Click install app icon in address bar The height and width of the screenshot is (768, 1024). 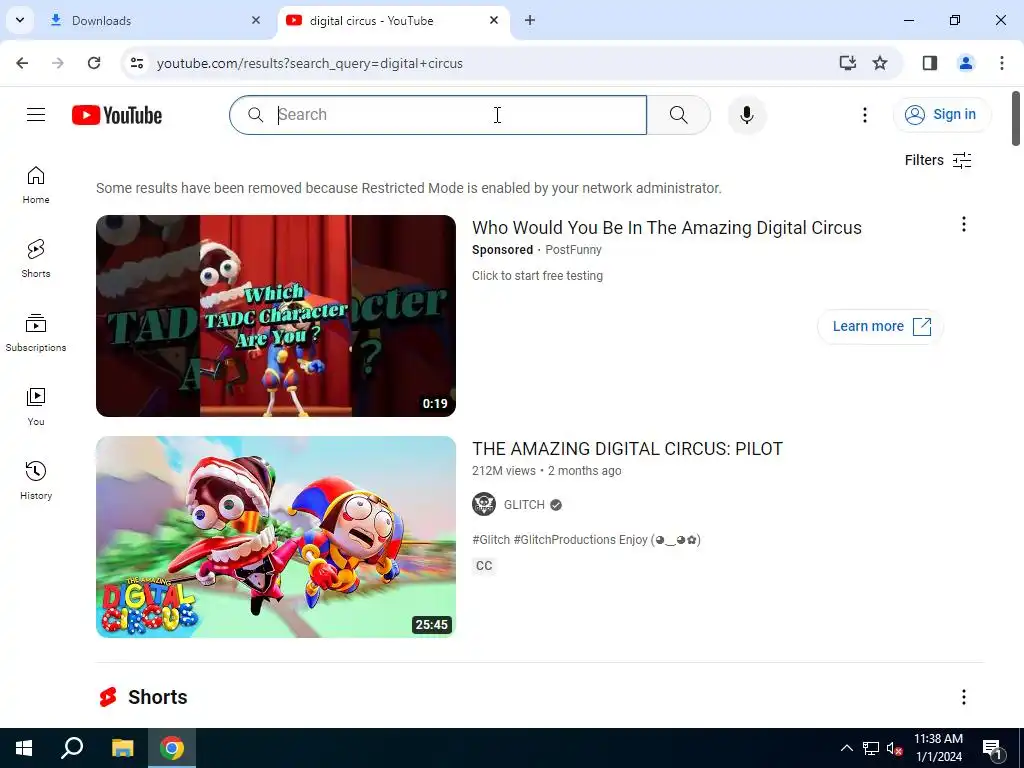tap(848, 63)
